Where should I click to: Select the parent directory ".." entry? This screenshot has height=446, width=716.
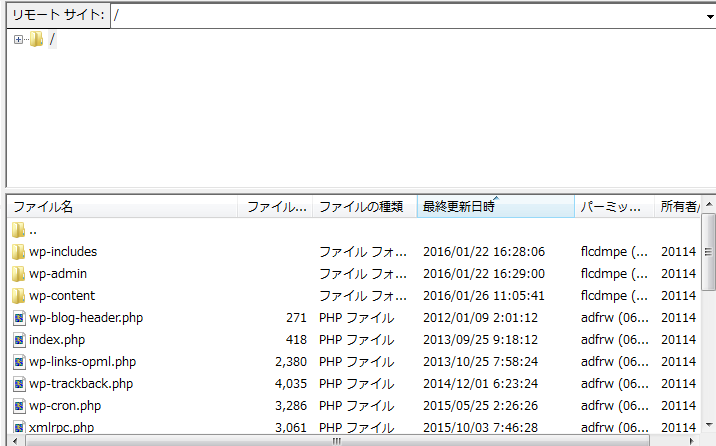click(33, 230)
